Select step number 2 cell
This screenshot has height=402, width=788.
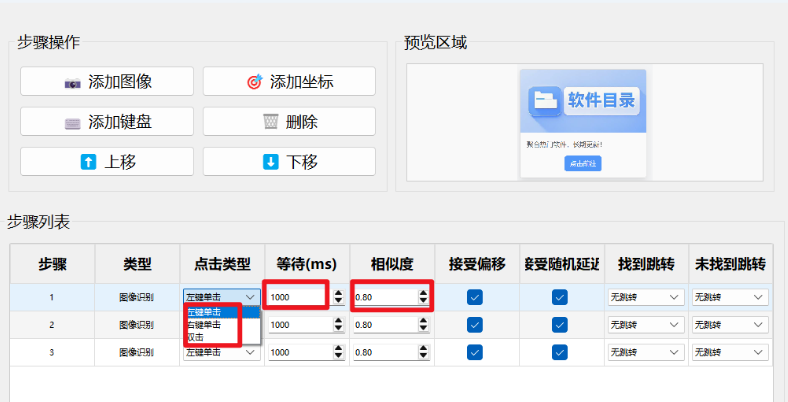52,325
